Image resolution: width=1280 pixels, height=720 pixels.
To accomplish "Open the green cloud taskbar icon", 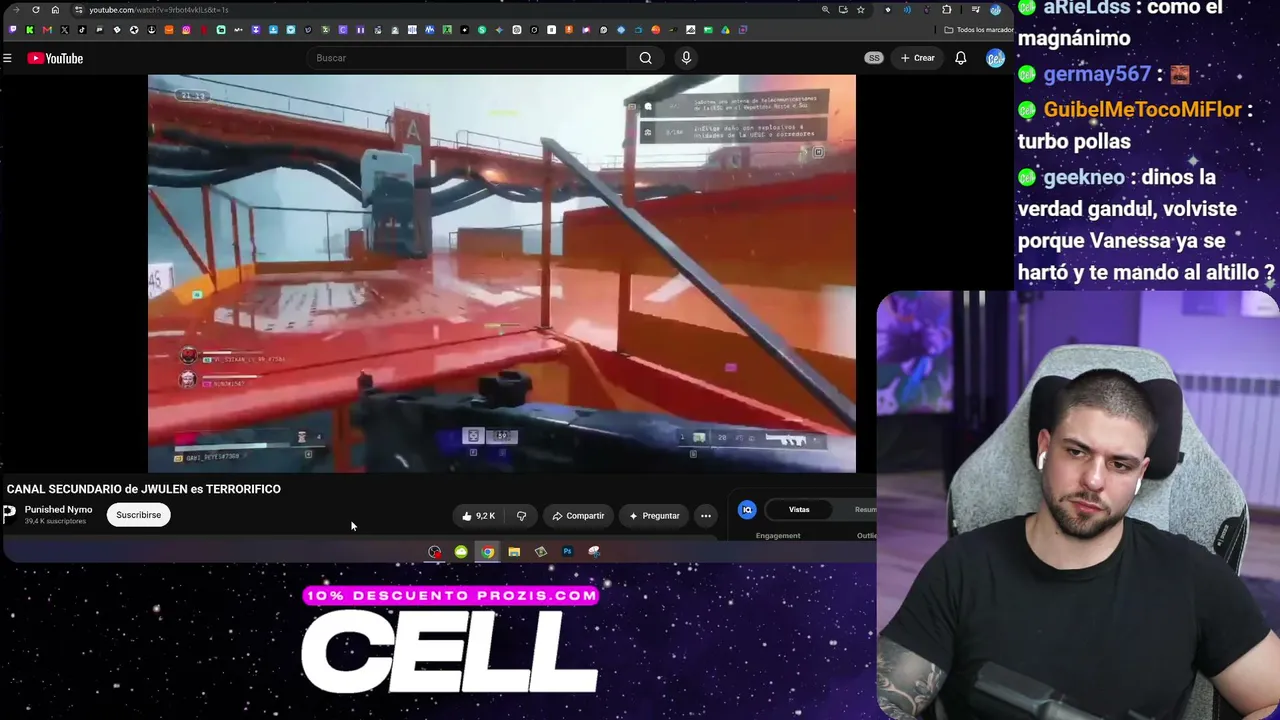I will click(461, 552).
